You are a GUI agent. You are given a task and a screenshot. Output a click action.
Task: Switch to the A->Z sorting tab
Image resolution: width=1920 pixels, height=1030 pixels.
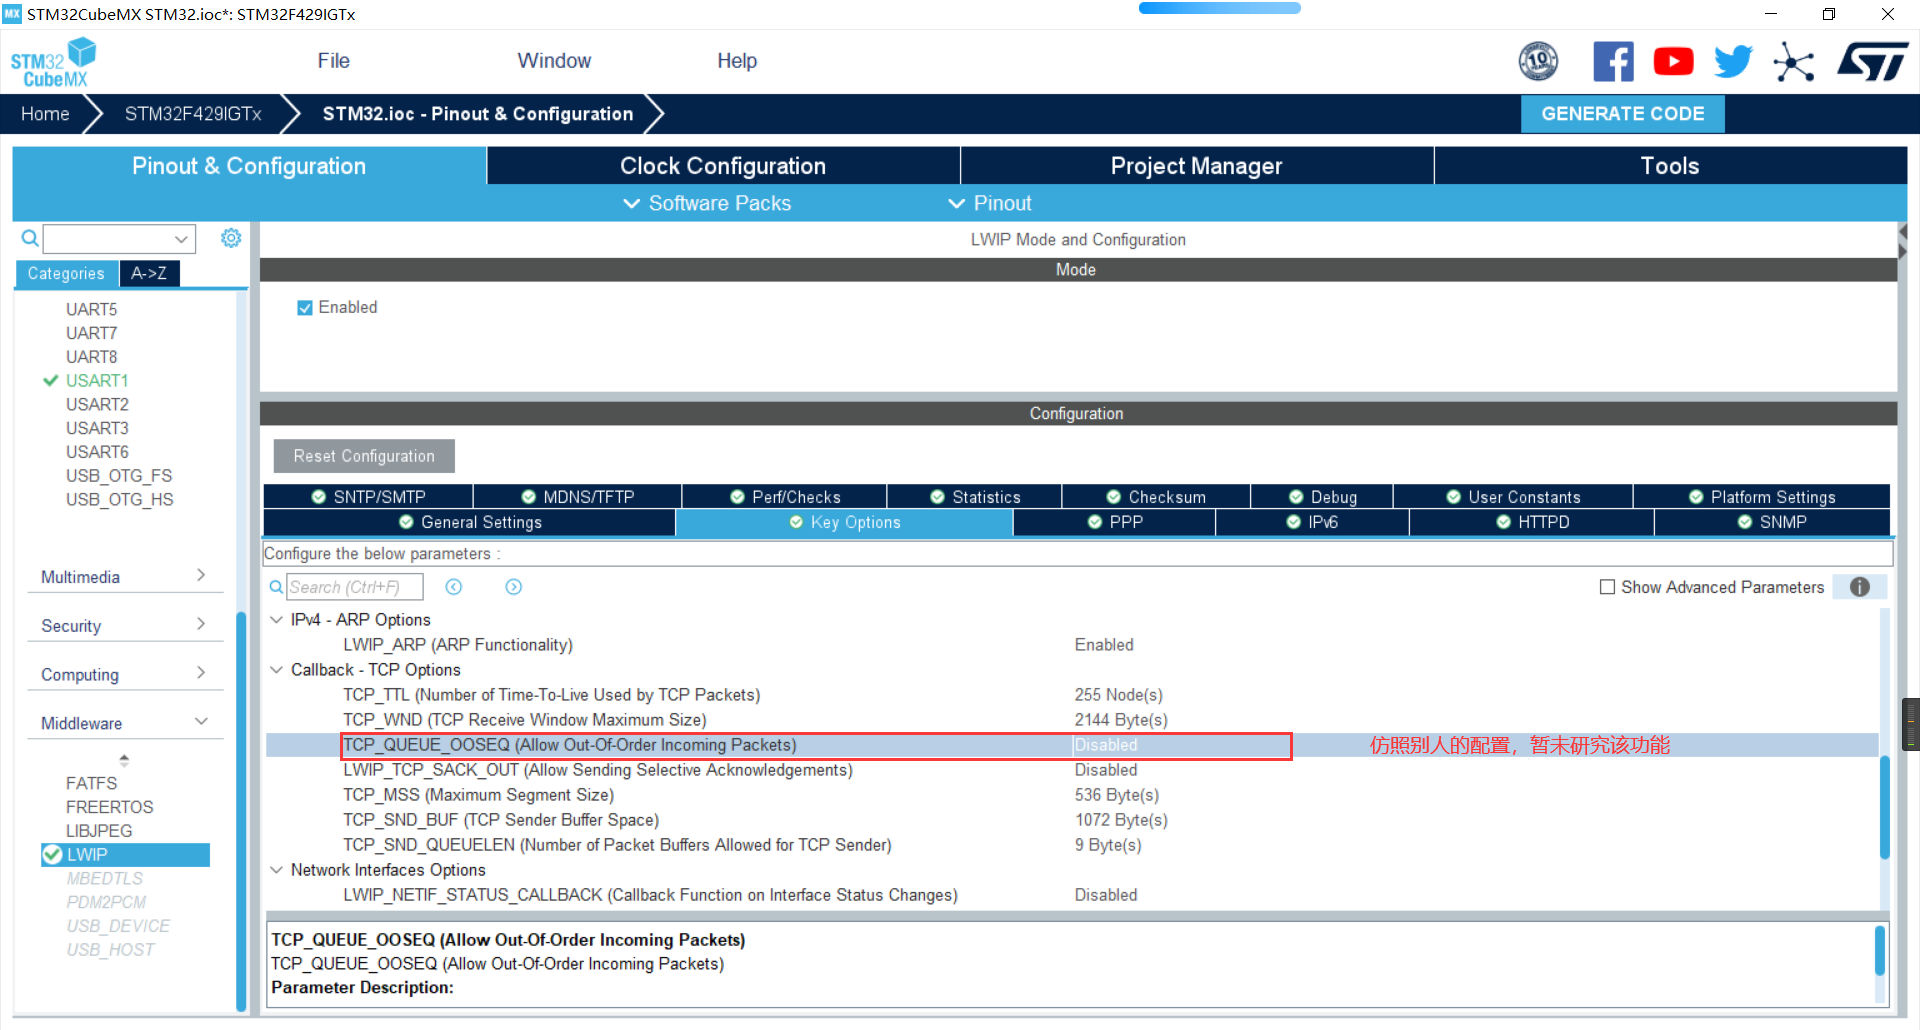149,273
